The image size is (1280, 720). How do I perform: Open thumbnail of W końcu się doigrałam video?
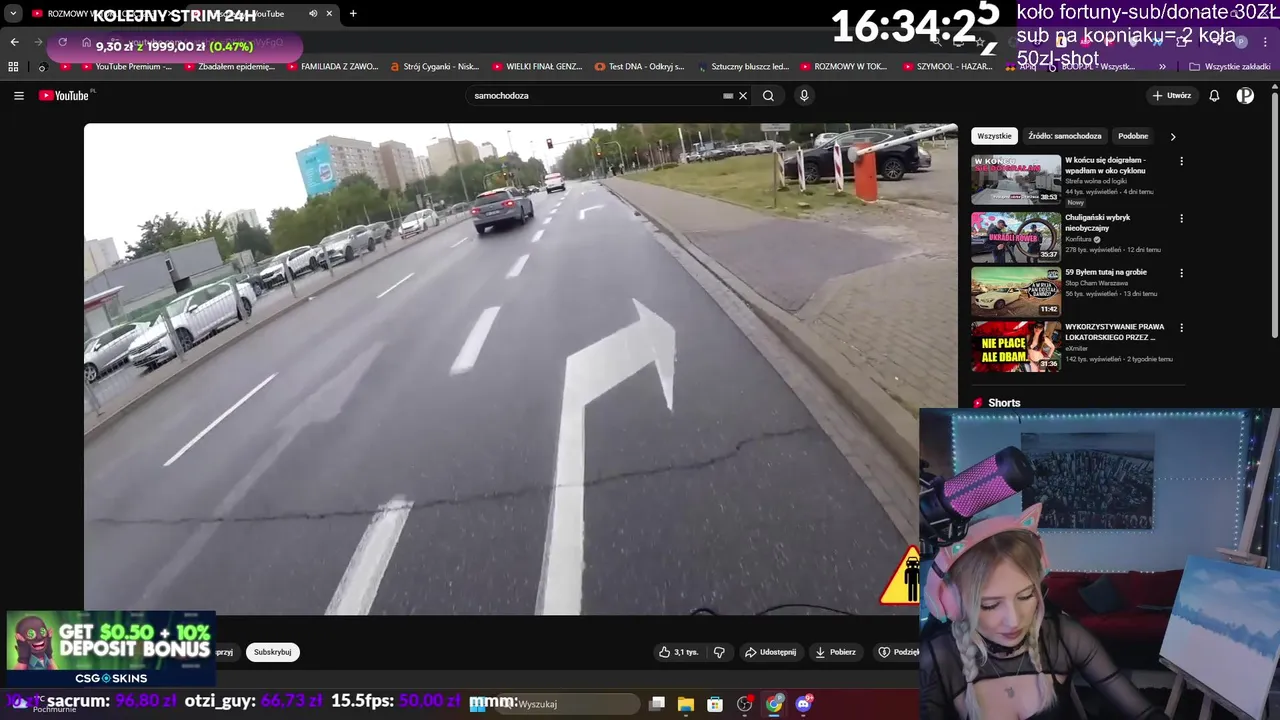click(x=1016, y=179)
